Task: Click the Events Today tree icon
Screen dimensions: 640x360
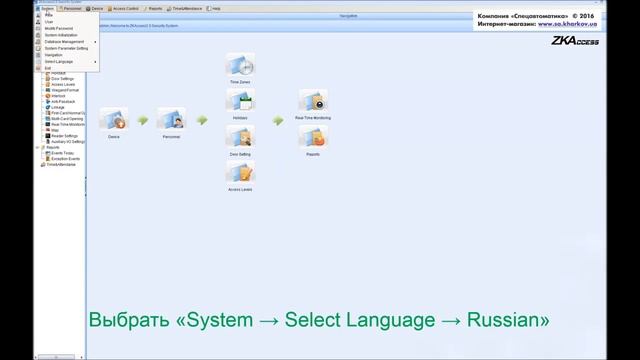Action: click(48, 153)
